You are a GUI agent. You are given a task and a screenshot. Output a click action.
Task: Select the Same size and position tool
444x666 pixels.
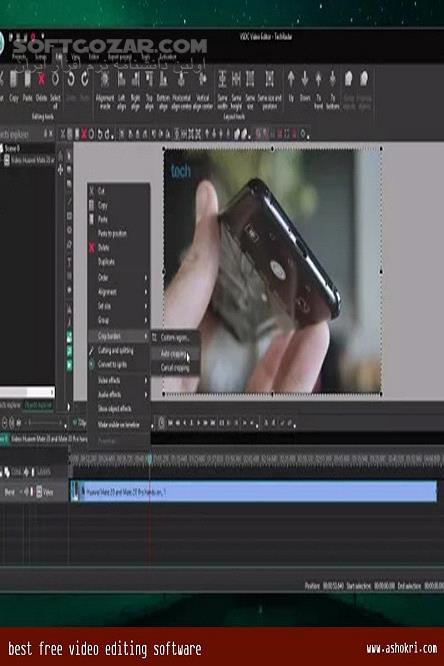(x=269, y=79)
